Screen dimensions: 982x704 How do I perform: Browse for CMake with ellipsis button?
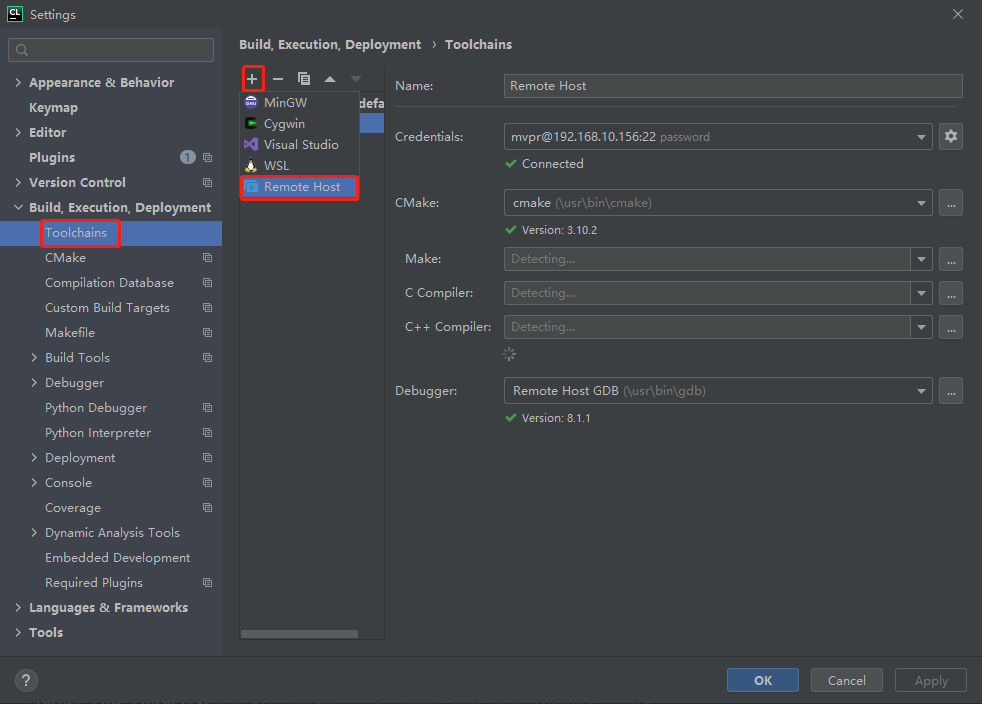pyautogui.click(x=951, y=203)
